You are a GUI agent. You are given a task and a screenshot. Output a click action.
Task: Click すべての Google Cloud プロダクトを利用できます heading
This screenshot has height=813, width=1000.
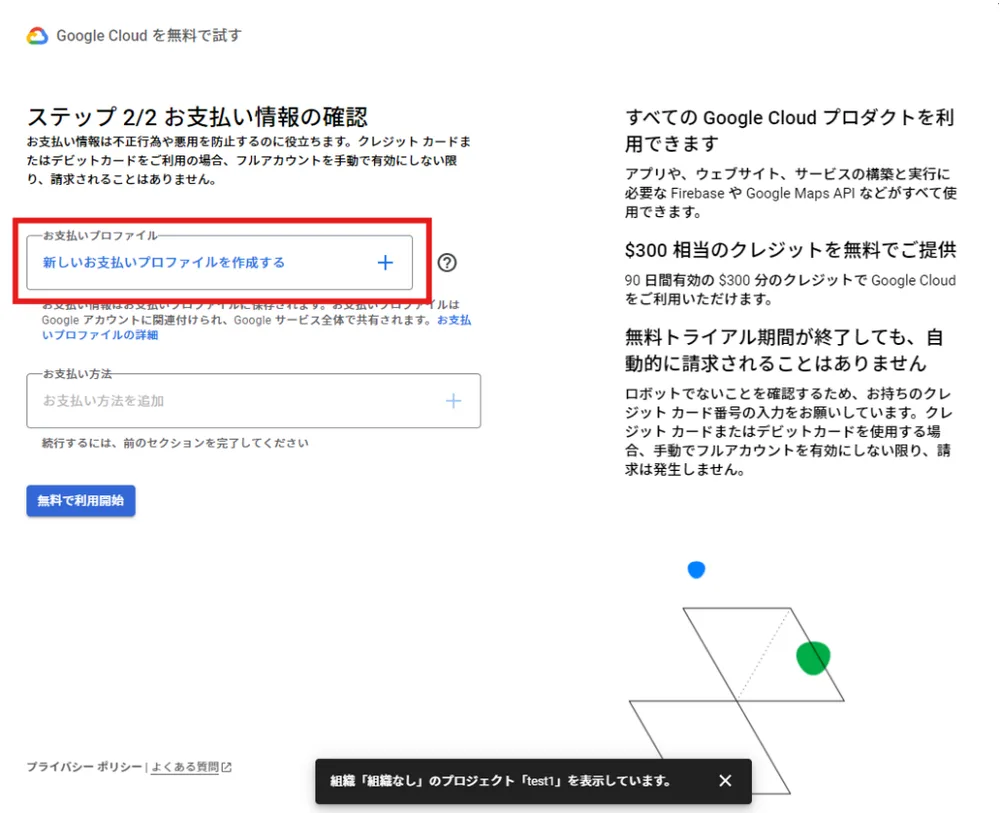click(790, 130)
